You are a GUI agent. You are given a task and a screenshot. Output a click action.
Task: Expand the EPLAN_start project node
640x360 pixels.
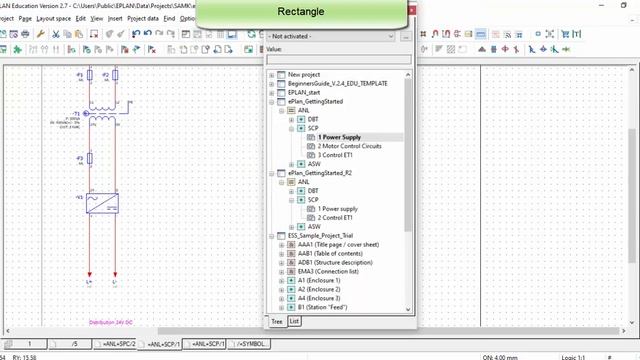point(271,93)
